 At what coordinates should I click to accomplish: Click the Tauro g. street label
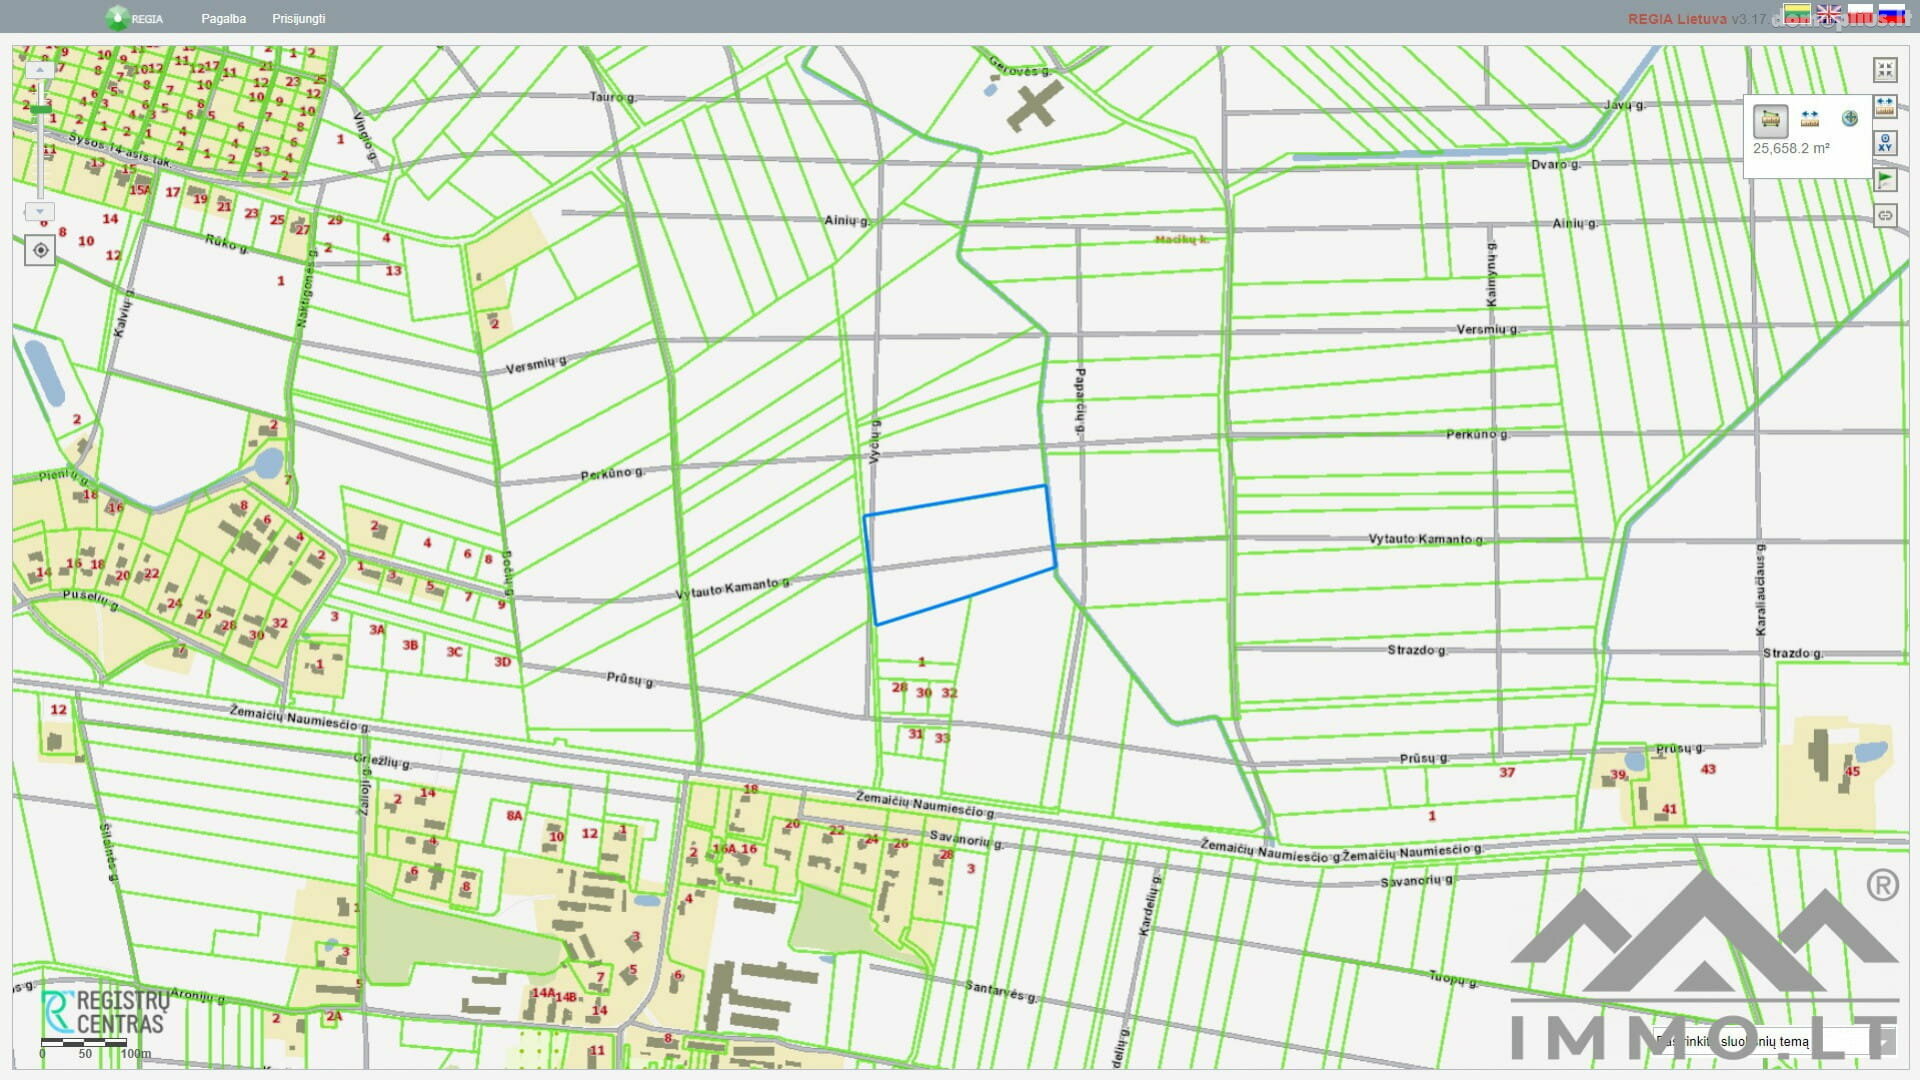point(613,97)
